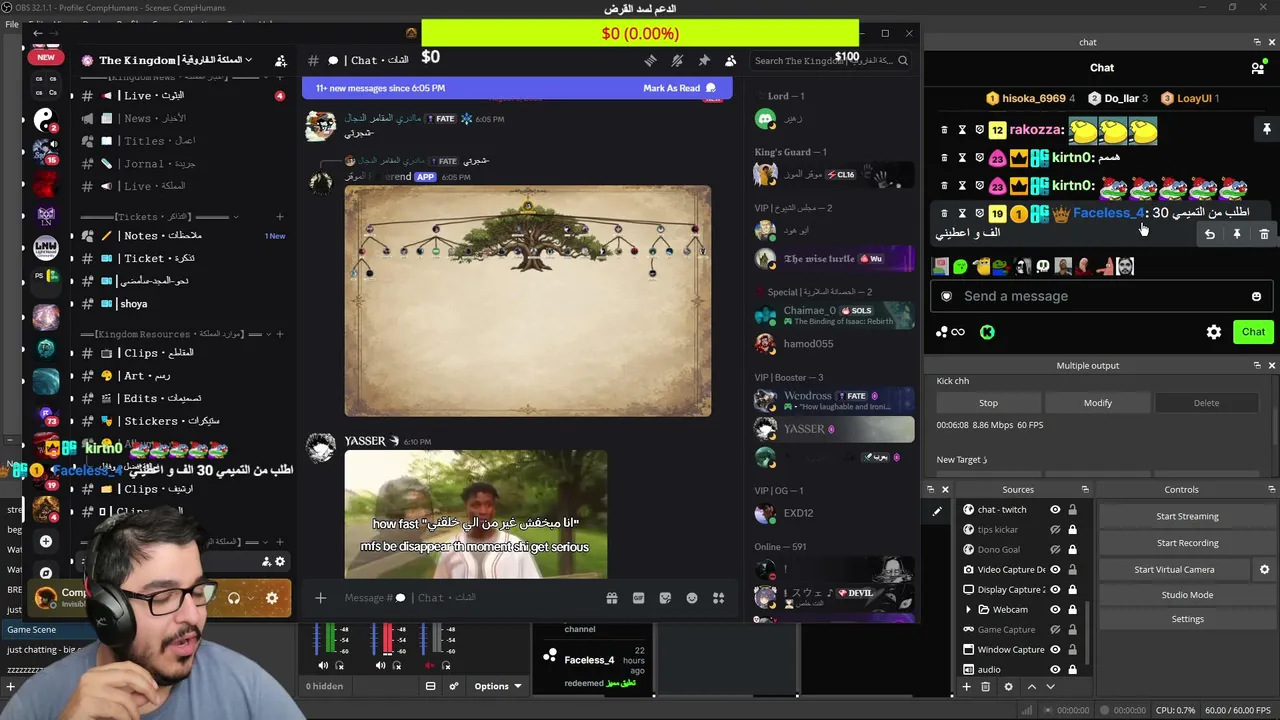Open The Kingdom server dropdown menu
The width and height of the screenshot is (1280, 720).
tap(249, 60)
